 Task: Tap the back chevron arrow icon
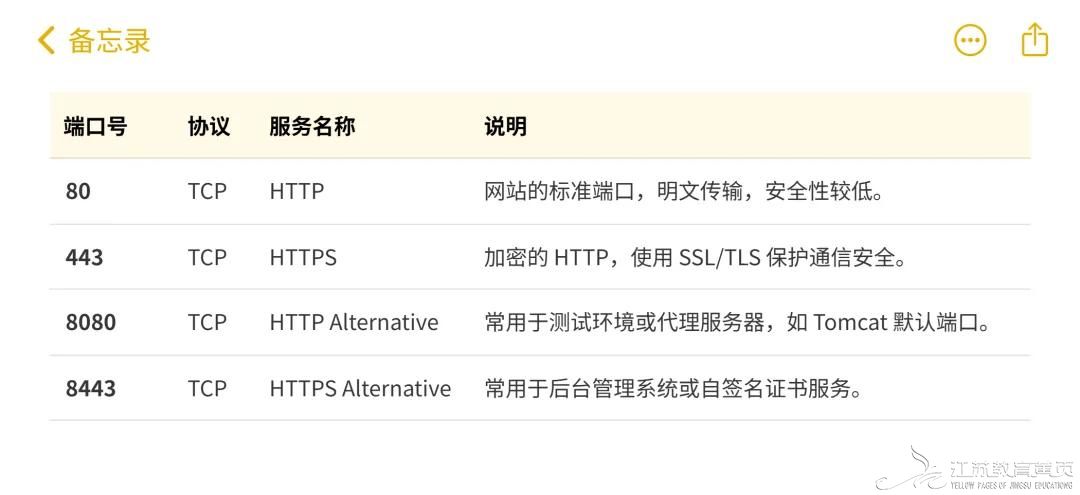click(x=46, y=41)
